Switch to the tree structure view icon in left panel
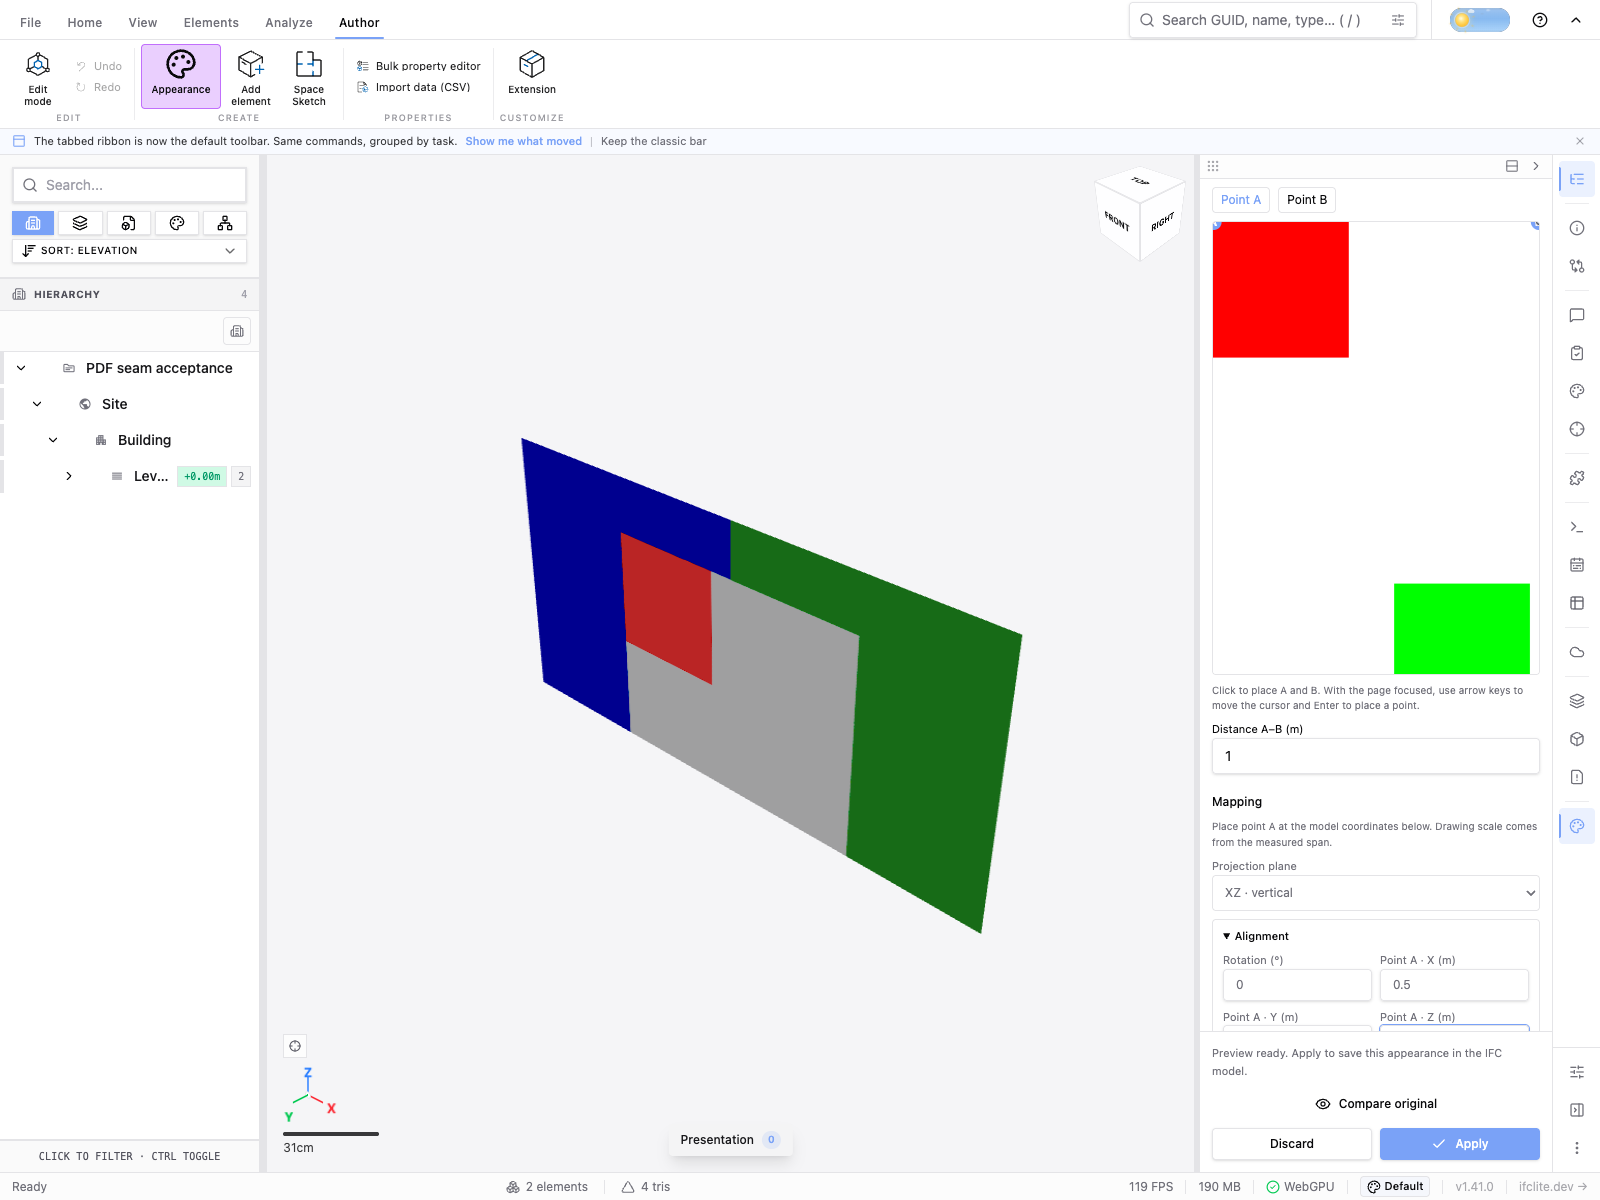This screenshot has height=1200, width=1600. click(225, 223)
